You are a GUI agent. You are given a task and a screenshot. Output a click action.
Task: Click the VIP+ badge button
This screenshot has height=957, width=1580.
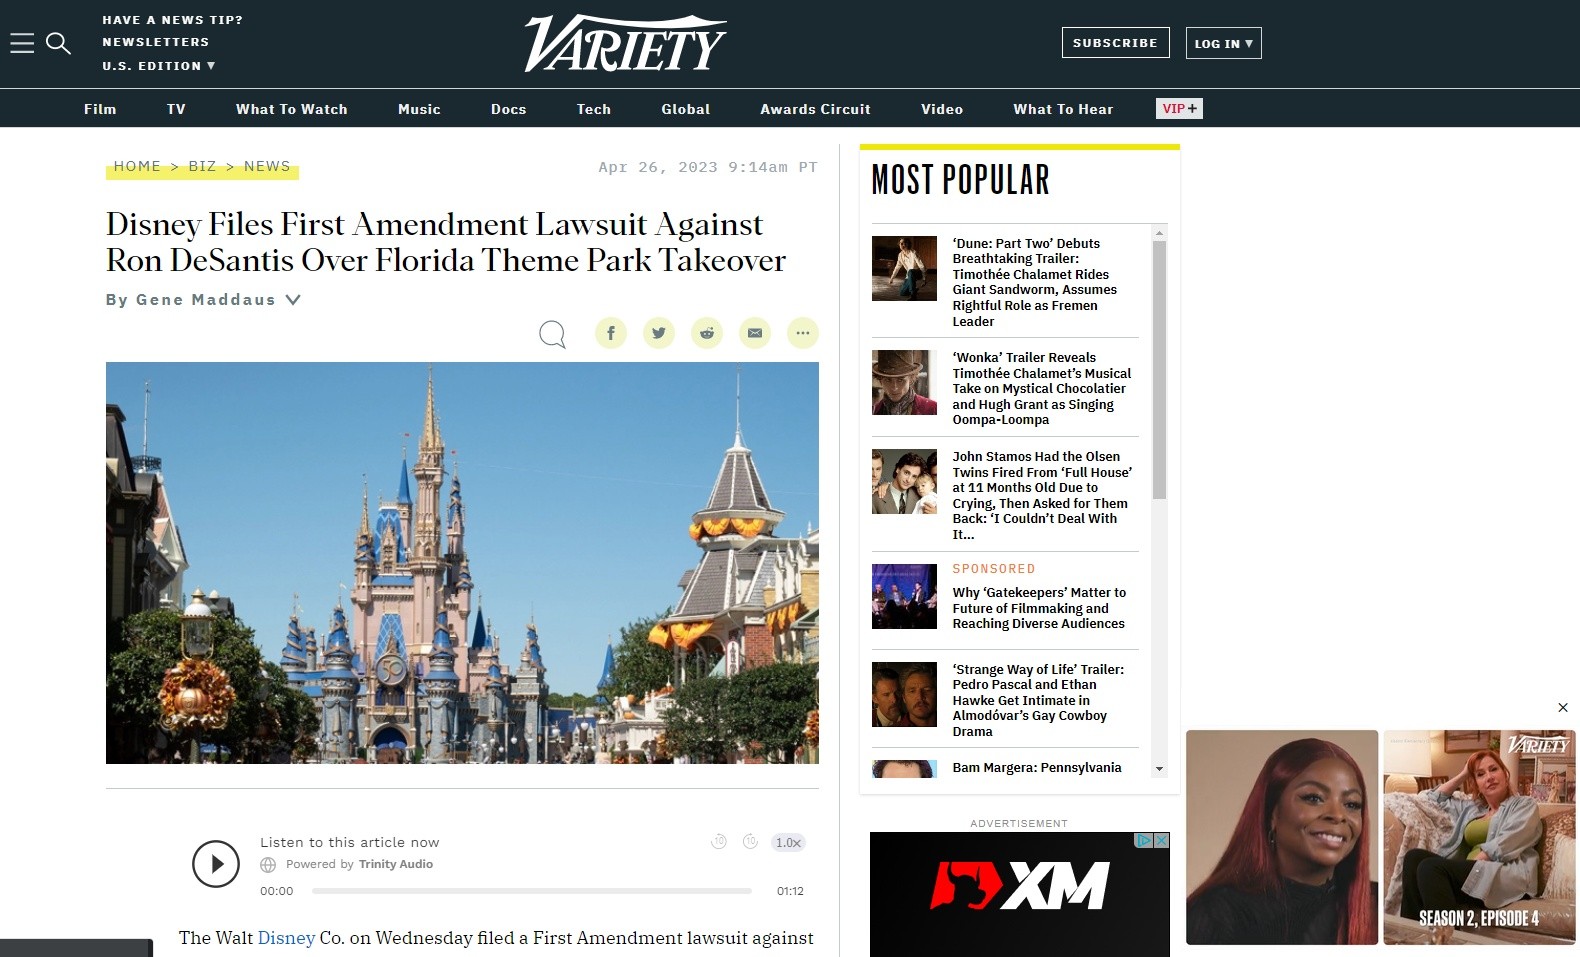click(1179, 108)
